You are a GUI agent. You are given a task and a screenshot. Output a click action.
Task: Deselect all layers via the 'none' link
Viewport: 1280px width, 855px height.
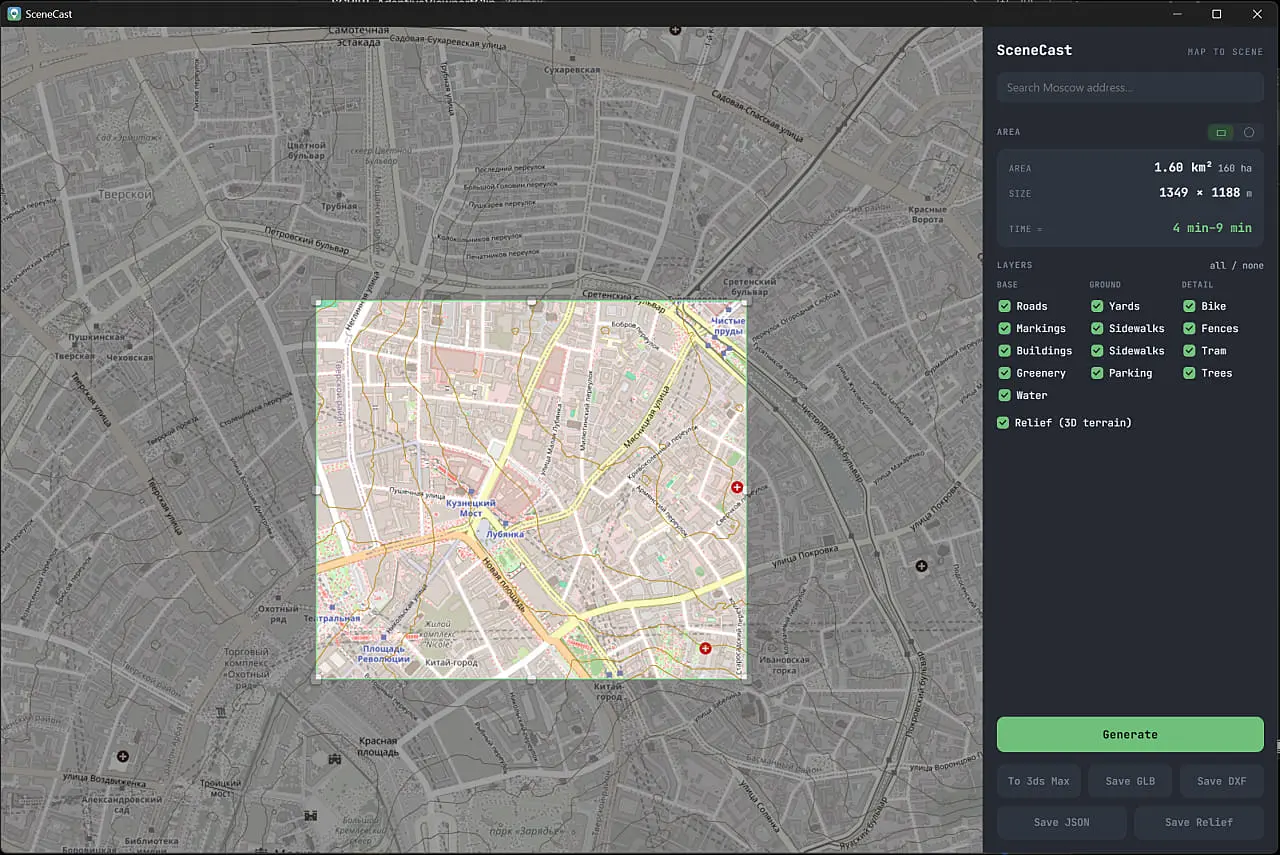(1253, 266)
